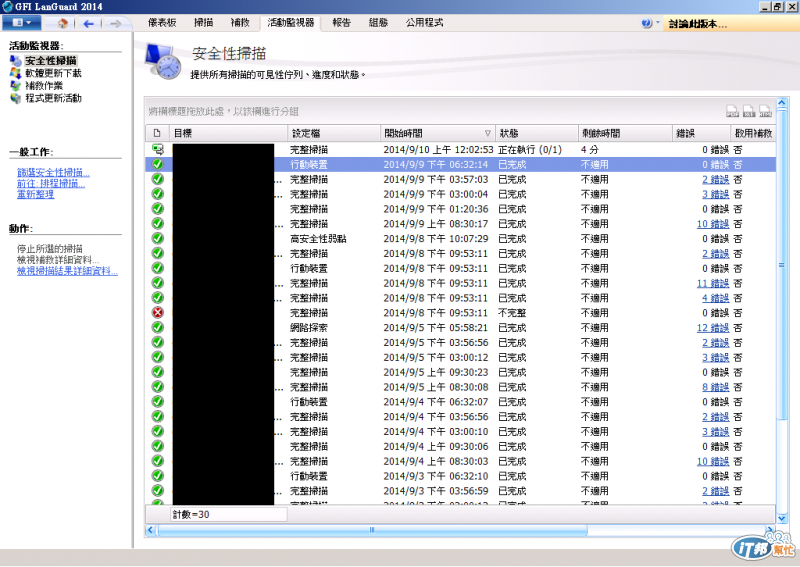800x567 pixels.
Task: Click green check icon of 高安全性弱點 row
Action: 158,238
